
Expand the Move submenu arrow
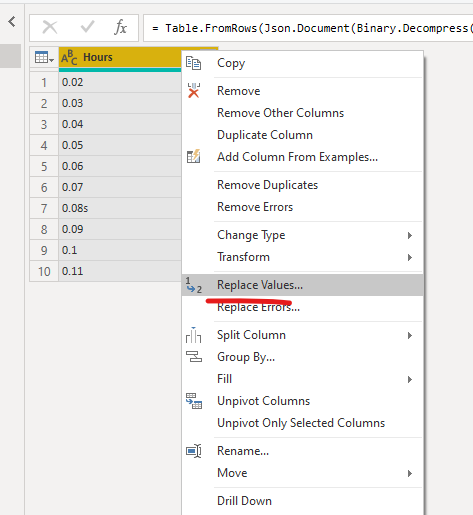tap(410, 473)
